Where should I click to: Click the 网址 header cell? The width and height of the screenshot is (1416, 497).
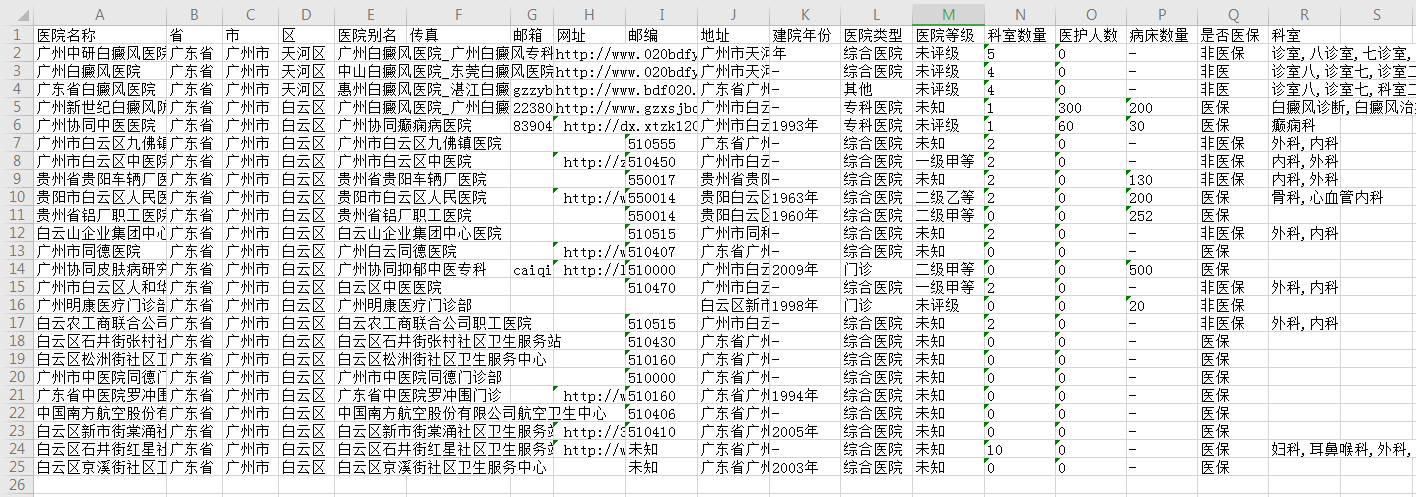pos(589,35)
